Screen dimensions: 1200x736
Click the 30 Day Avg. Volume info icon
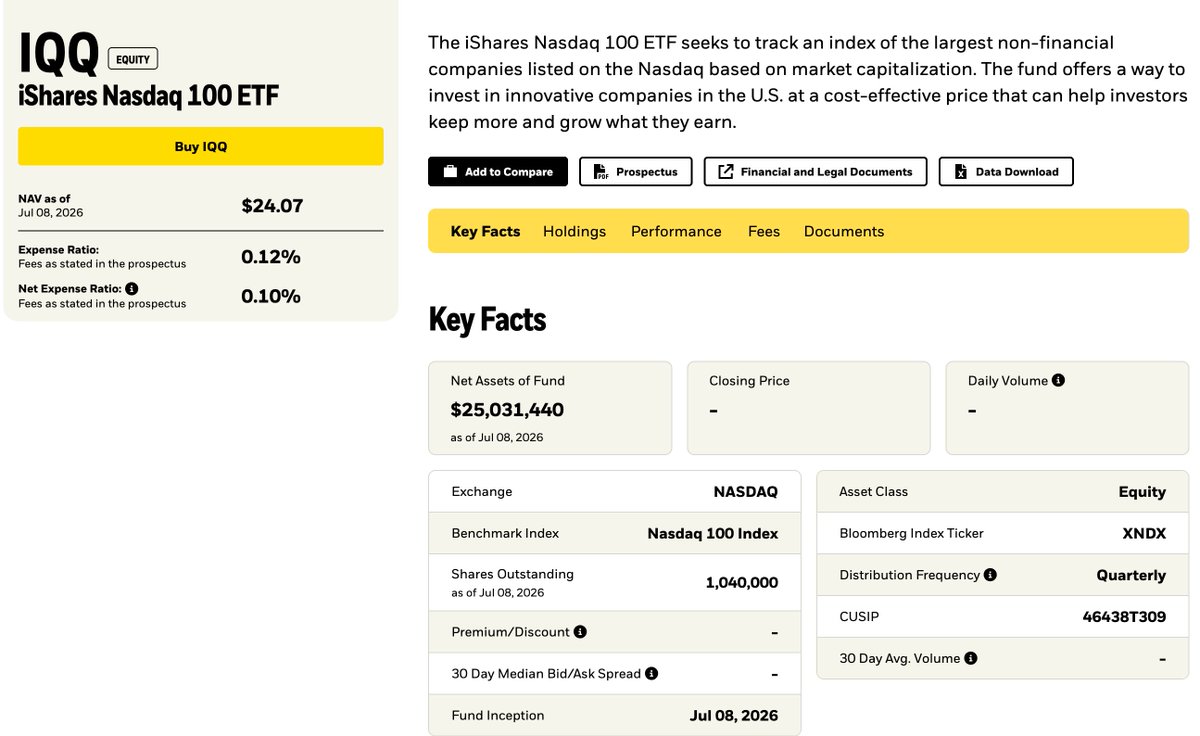point(971,658)
